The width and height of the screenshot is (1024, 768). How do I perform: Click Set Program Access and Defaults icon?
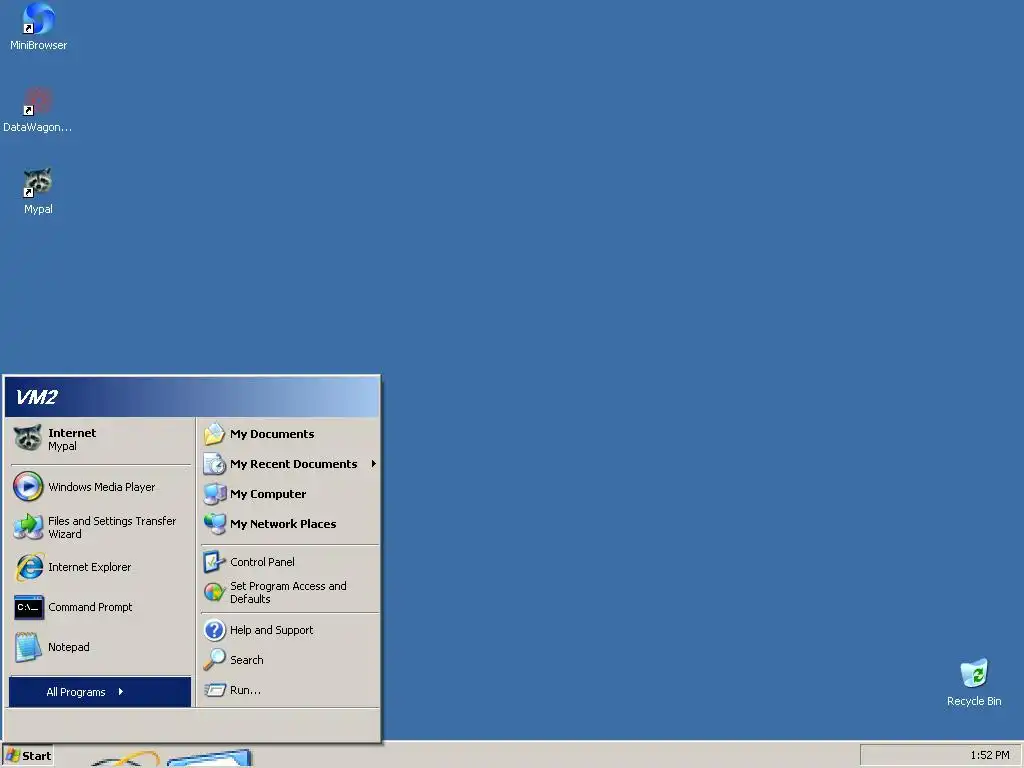214,592
